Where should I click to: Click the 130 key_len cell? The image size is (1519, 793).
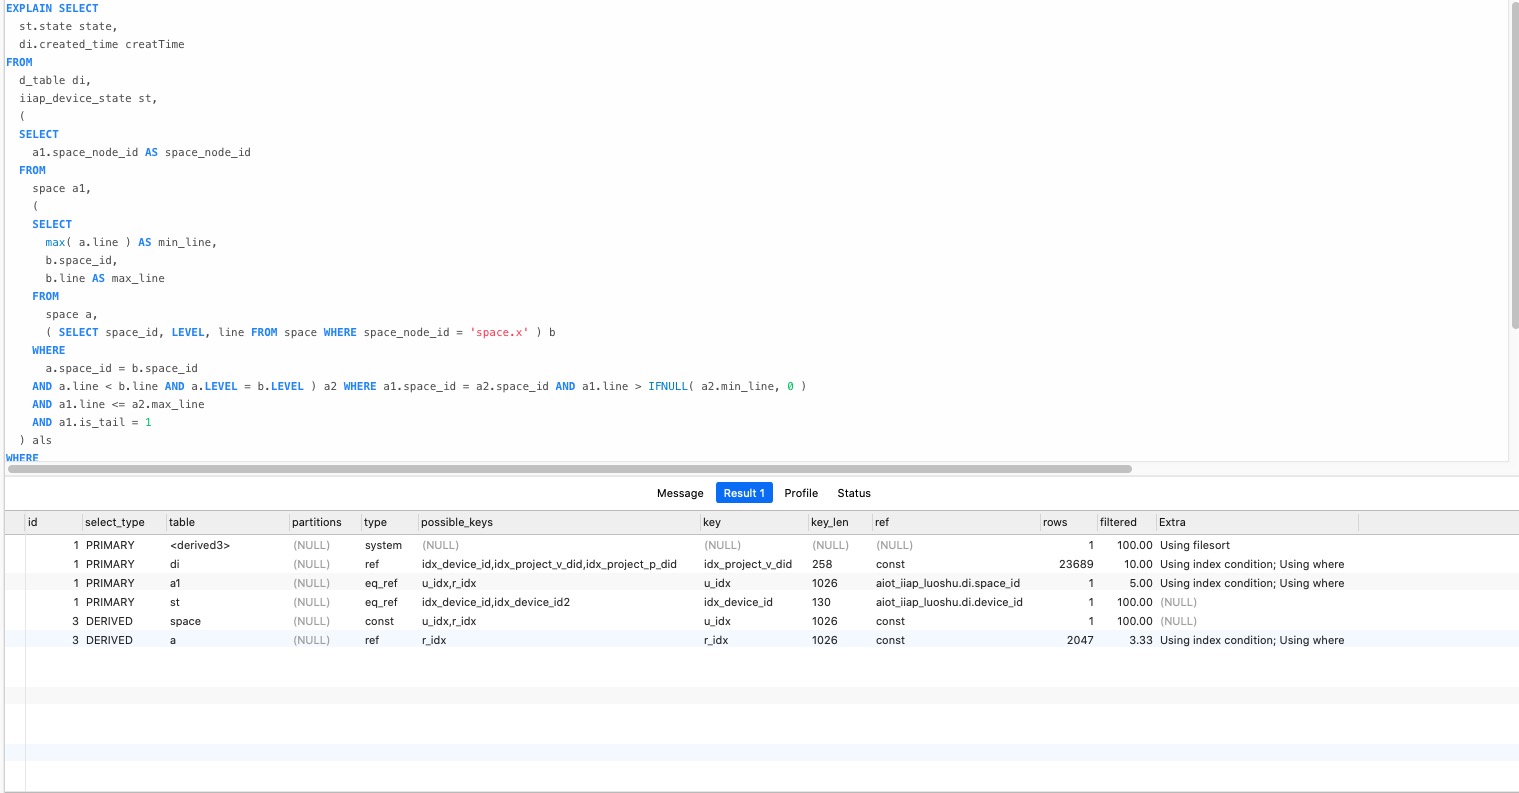click(821, 602)
